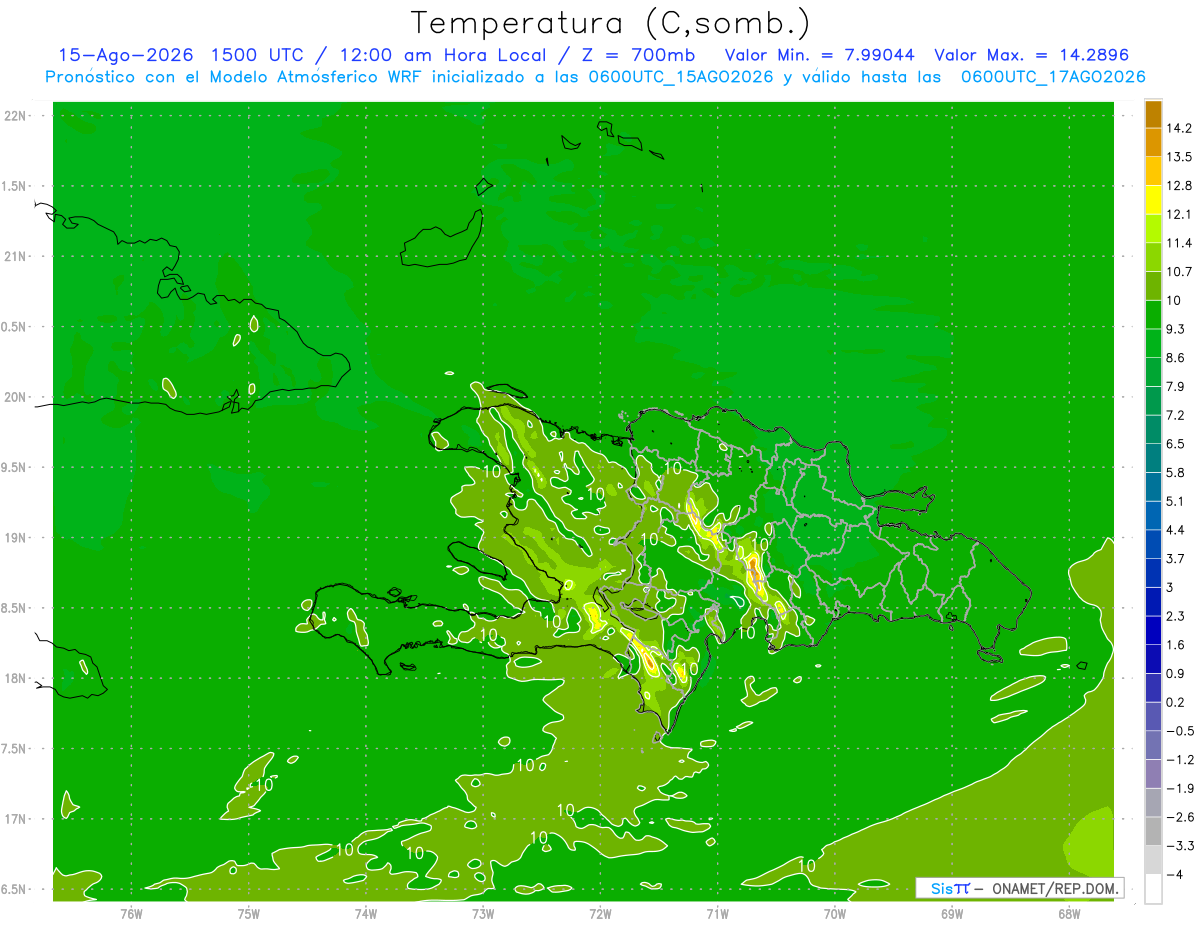Click the '20N' latitude axis label
Viewport: 1200px width, 927px height.
coord(16,398)
